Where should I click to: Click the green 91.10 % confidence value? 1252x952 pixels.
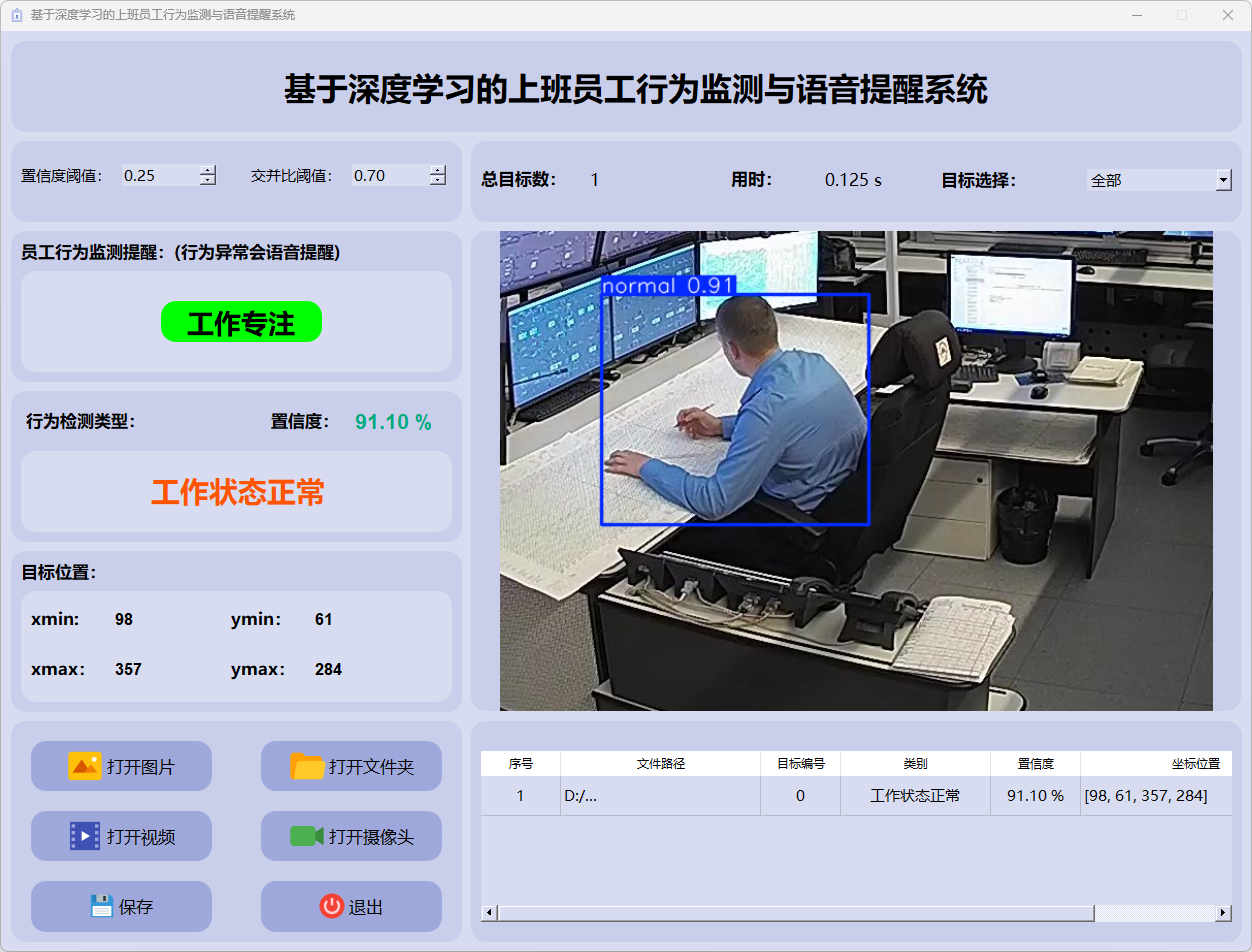tap(393, 422)
